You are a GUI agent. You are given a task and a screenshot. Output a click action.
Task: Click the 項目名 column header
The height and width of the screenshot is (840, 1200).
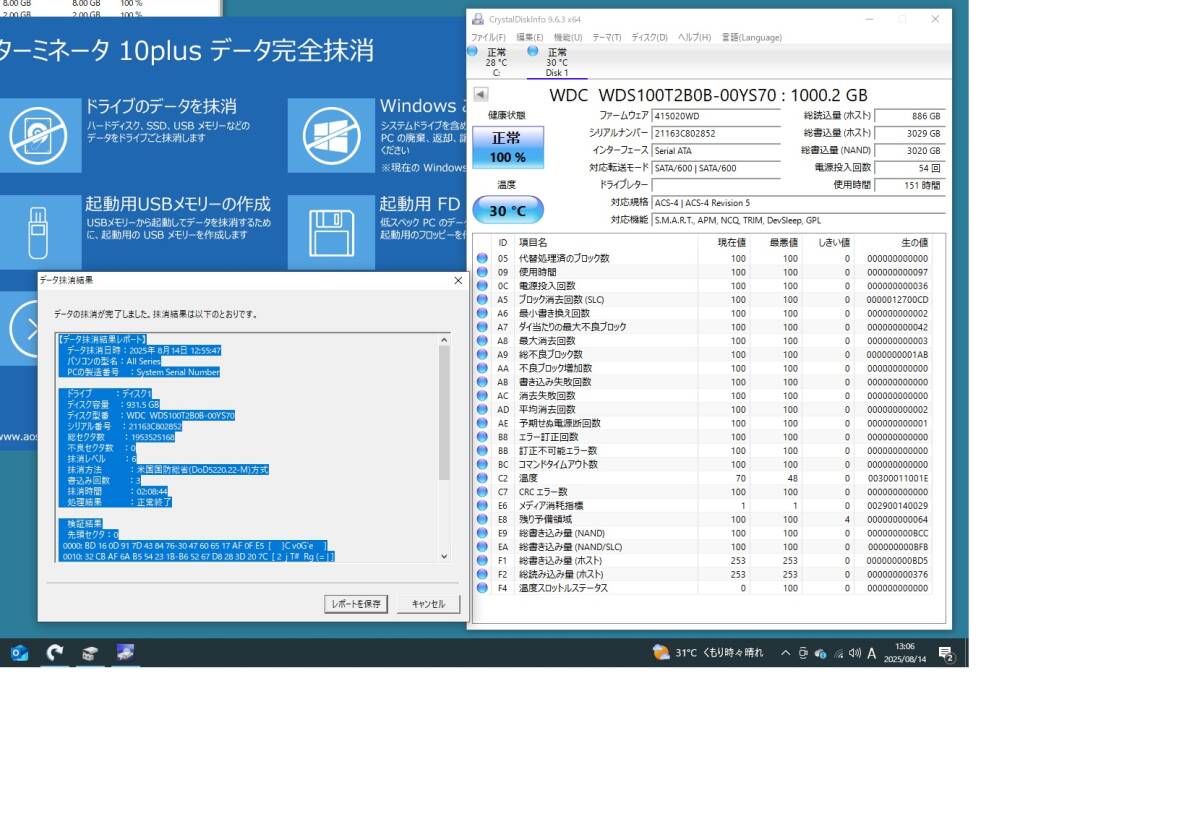(x=533, y=243)
